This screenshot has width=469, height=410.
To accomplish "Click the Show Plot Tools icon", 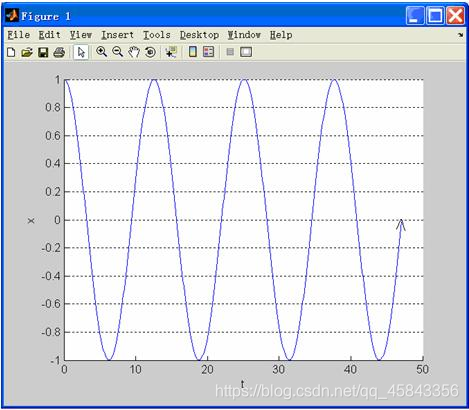I will click(246, 52).
